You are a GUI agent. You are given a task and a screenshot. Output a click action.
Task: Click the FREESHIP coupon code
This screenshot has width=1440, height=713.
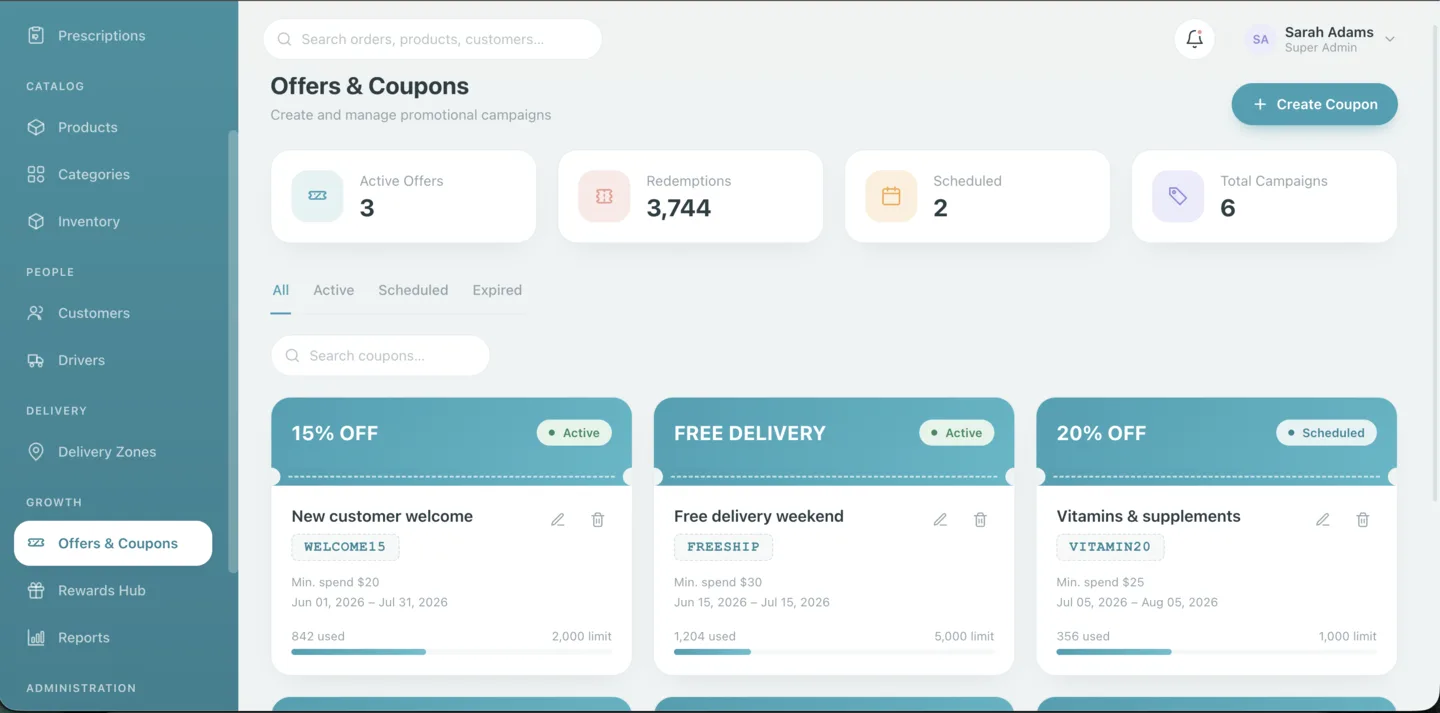[x=723, y=547]
